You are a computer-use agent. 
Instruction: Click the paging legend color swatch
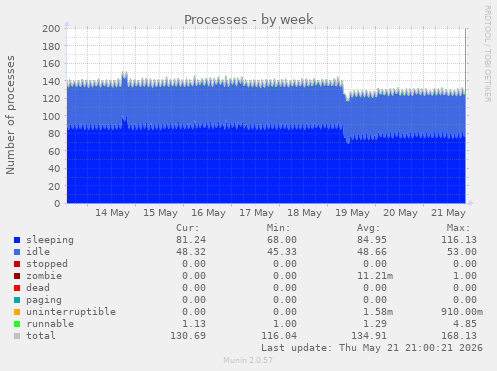point(17,300)
